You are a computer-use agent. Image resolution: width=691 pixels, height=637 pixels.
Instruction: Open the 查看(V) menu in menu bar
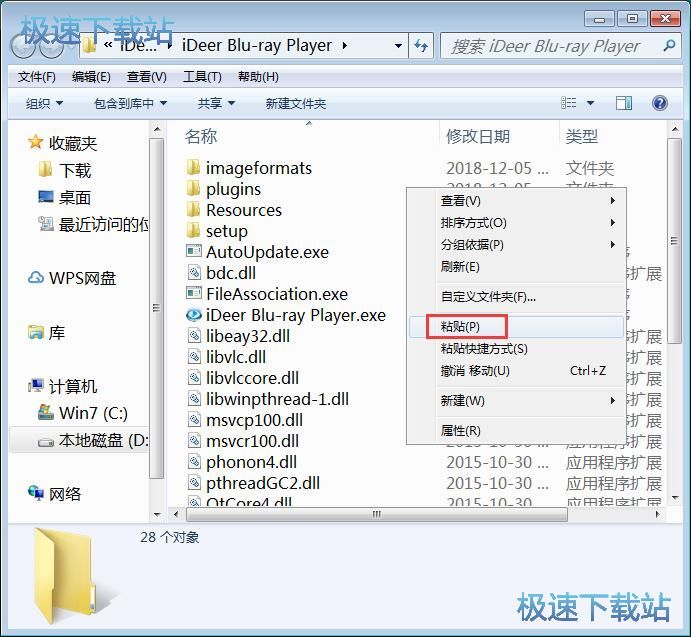click(x=146, y=77)
